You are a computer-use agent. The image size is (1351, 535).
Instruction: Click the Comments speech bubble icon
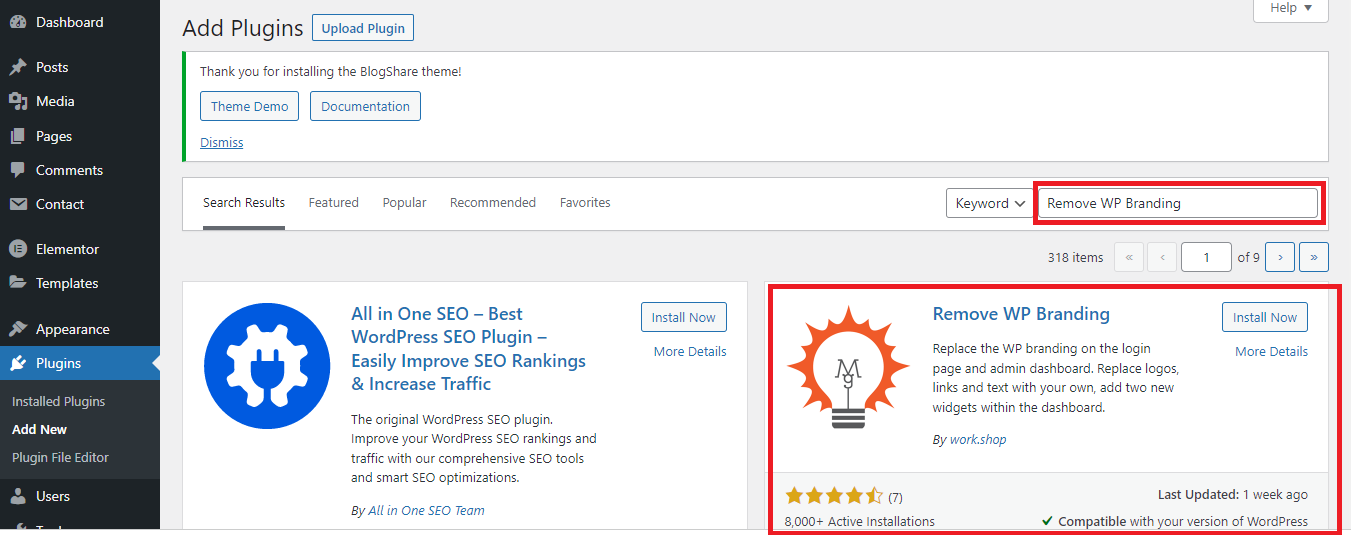tap(18, 170)
